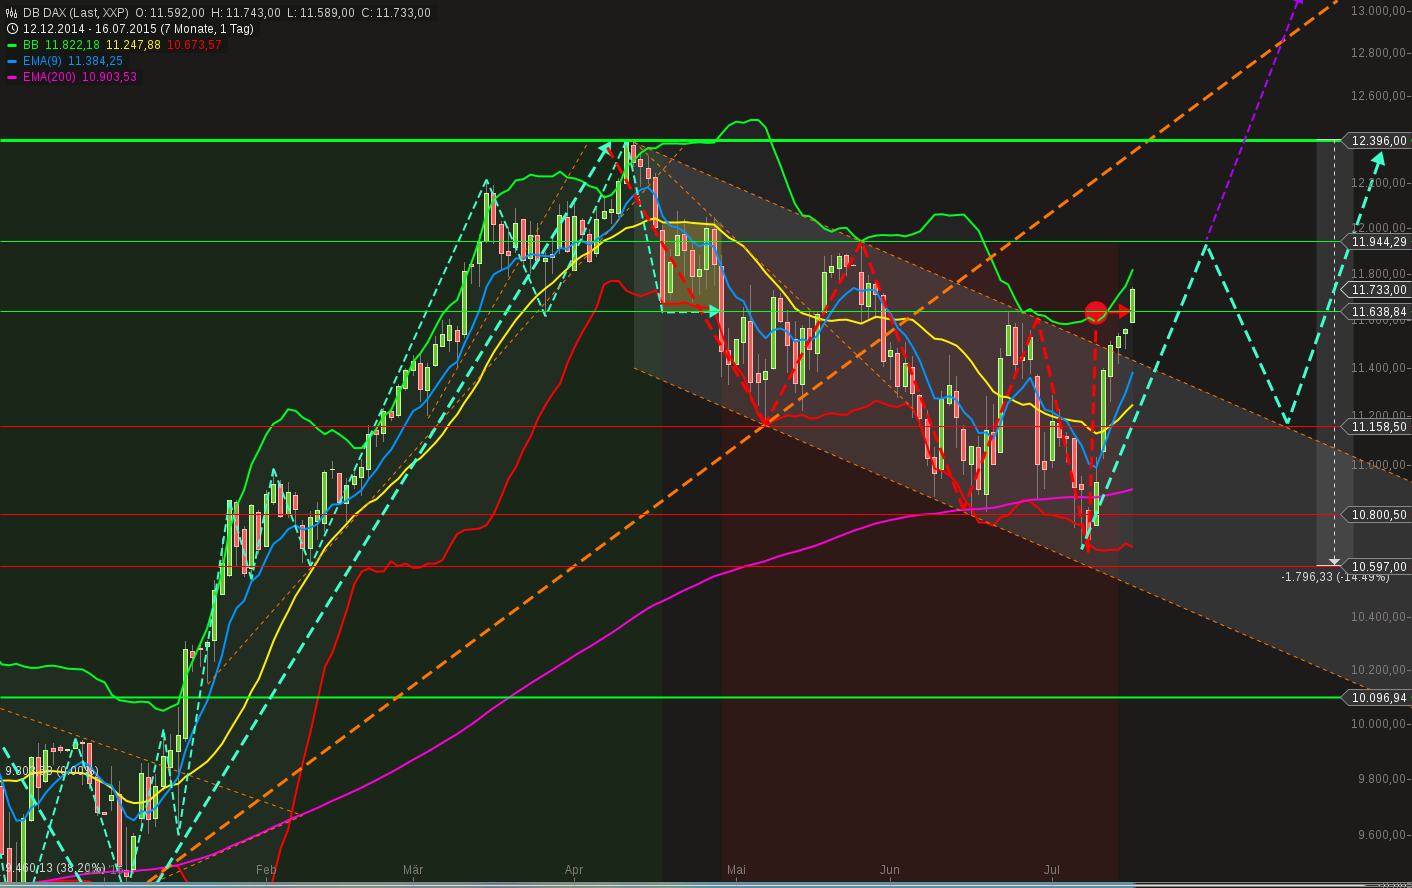Image resolution: width=1412 pixels, height=888 pixels.
Task: Click the EMA(200) indicator label
Action: [x=49, y=77]
